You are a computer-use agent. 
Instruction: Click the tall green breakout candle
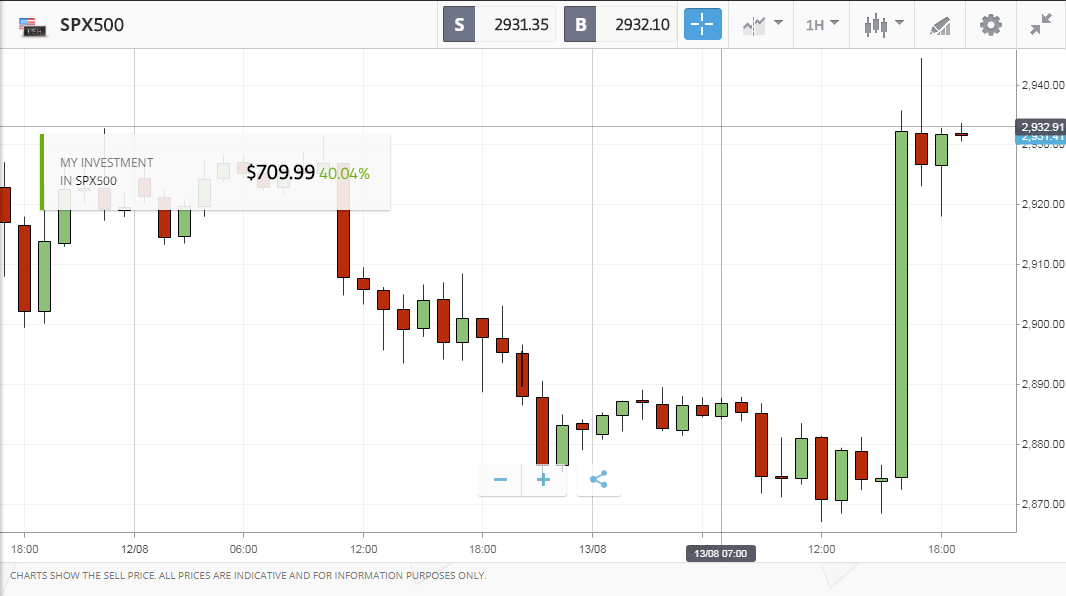coord(901,304)
